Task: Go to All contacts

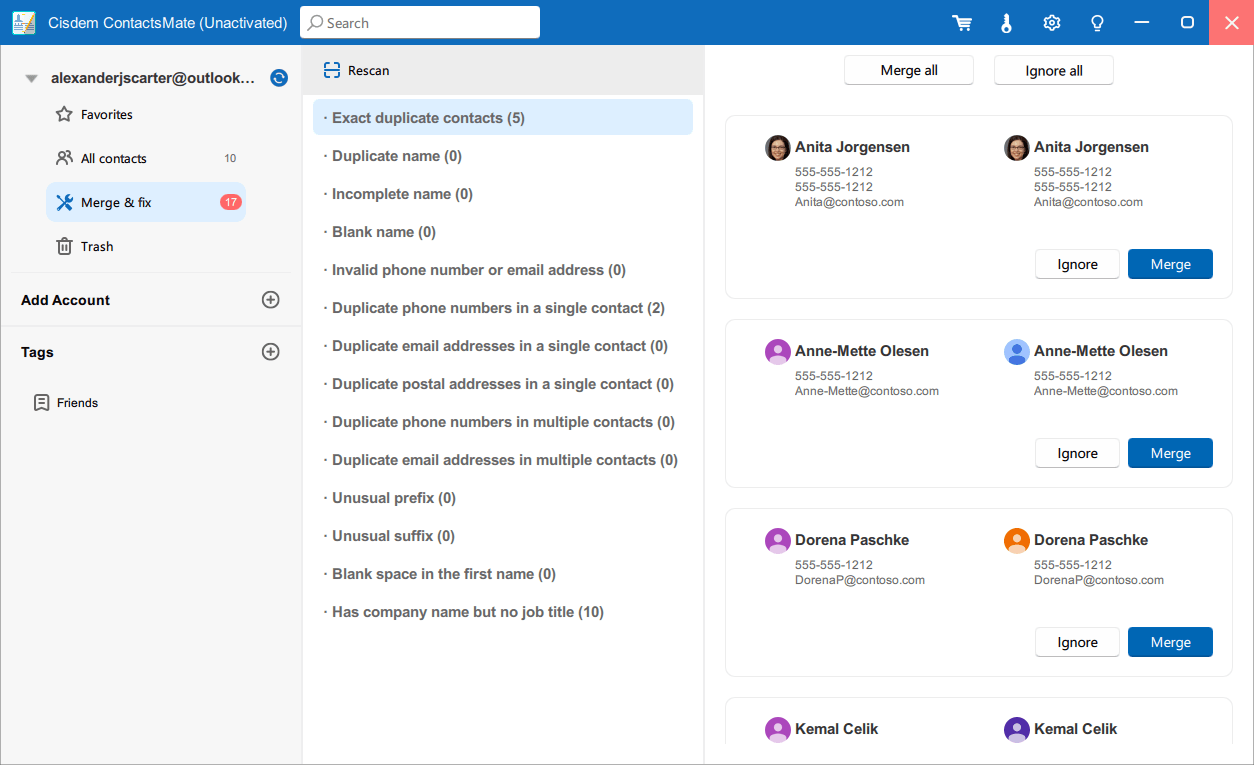Action: [113, 159]
